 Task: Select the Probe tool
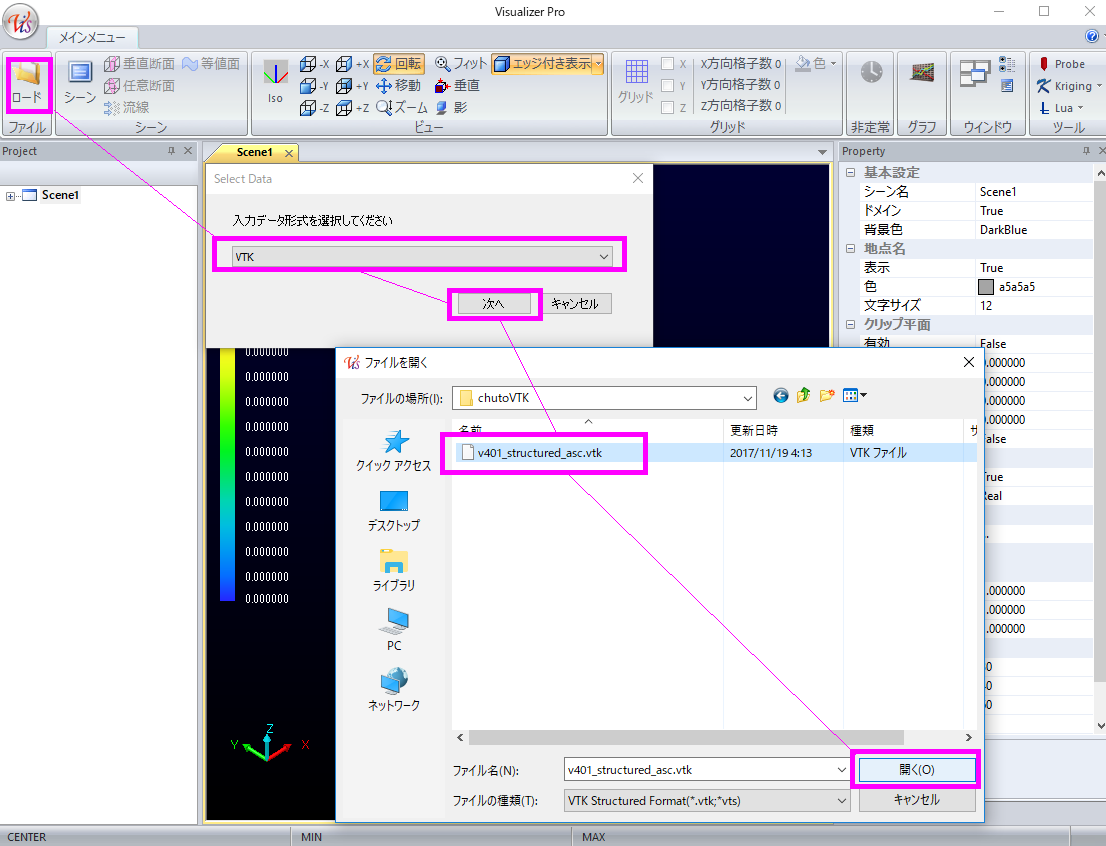pyautogui.click(x=1060, y=64)
